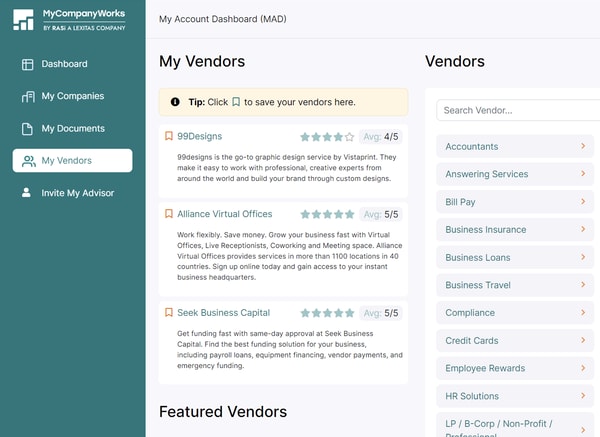Click the Alliance Virtual Offices description paragraph
Viewport: 600px width, 437px height.
(290, 256)
